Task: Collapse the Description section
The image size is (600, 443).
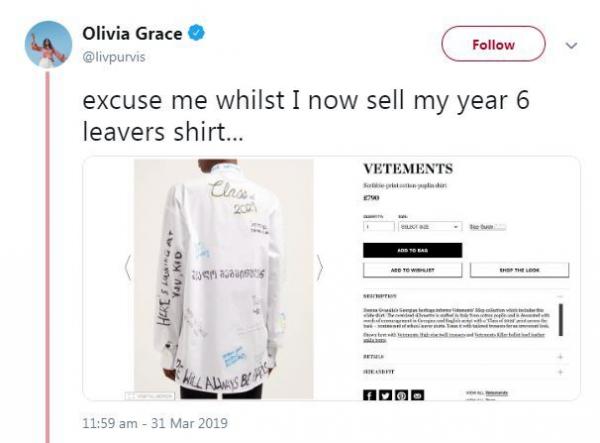Action: (560, 296)
